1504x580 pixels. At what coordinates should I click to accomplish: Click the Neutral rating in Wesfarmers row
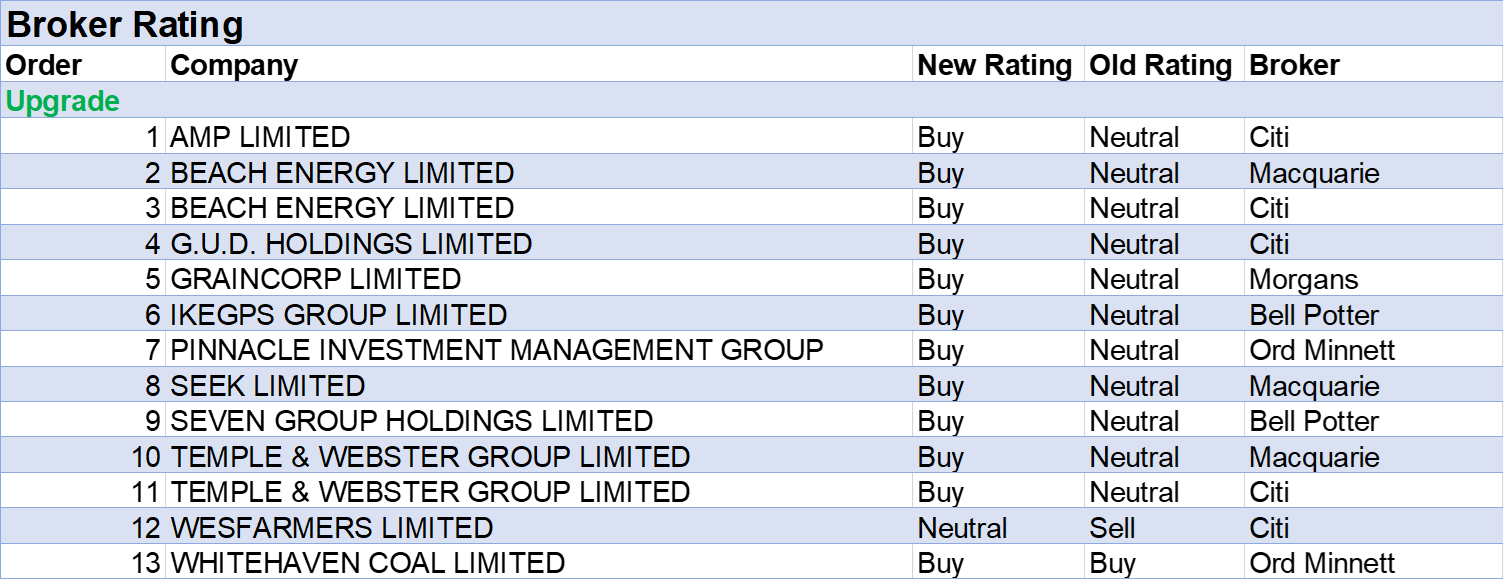962,528
